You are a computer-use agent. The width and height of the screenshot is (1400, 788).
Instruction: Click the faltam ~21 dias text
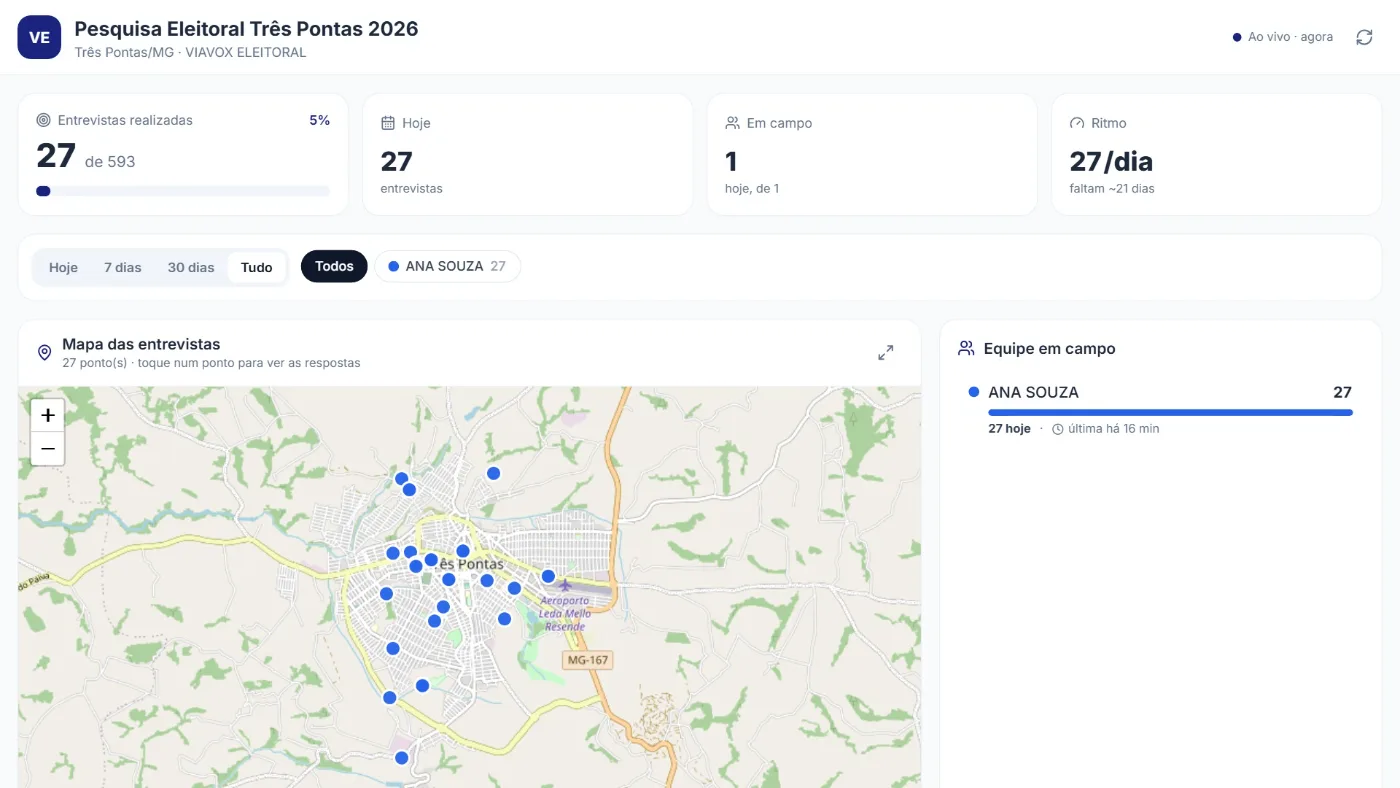(x=1112, y=188)
